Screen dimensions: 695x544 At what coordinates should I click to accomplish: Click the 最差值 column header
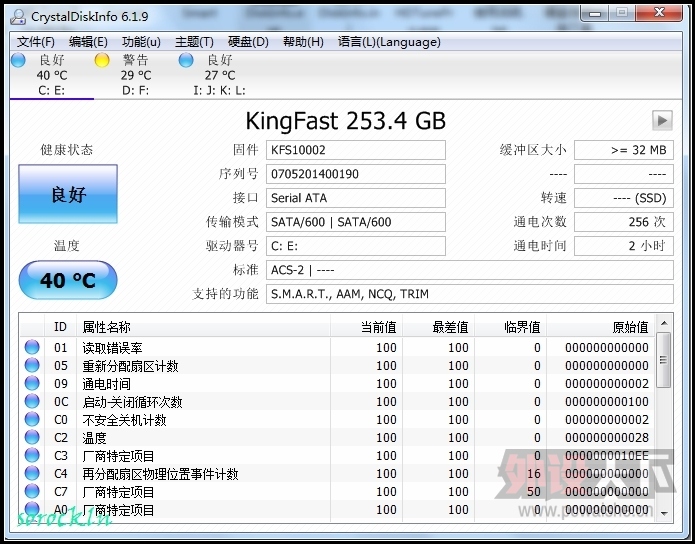point(438,327)
